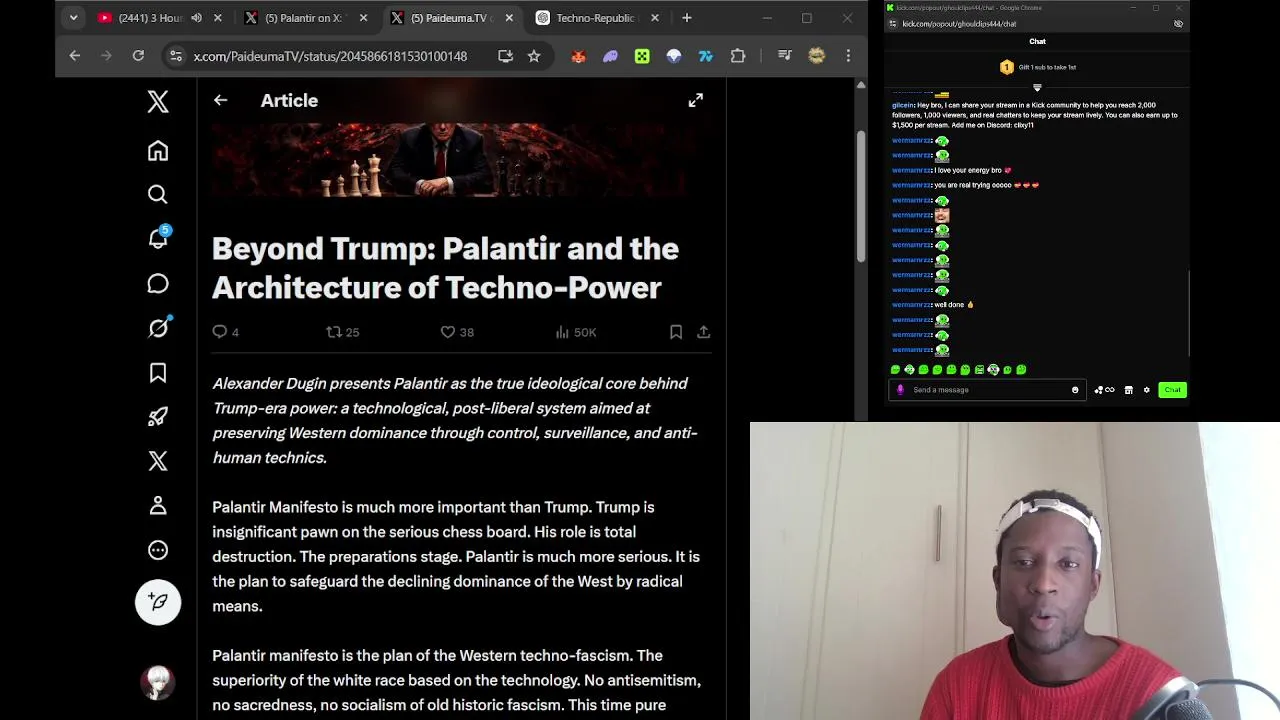Go back with the Article arrow

pyautogui.click(x=220, y=100)
